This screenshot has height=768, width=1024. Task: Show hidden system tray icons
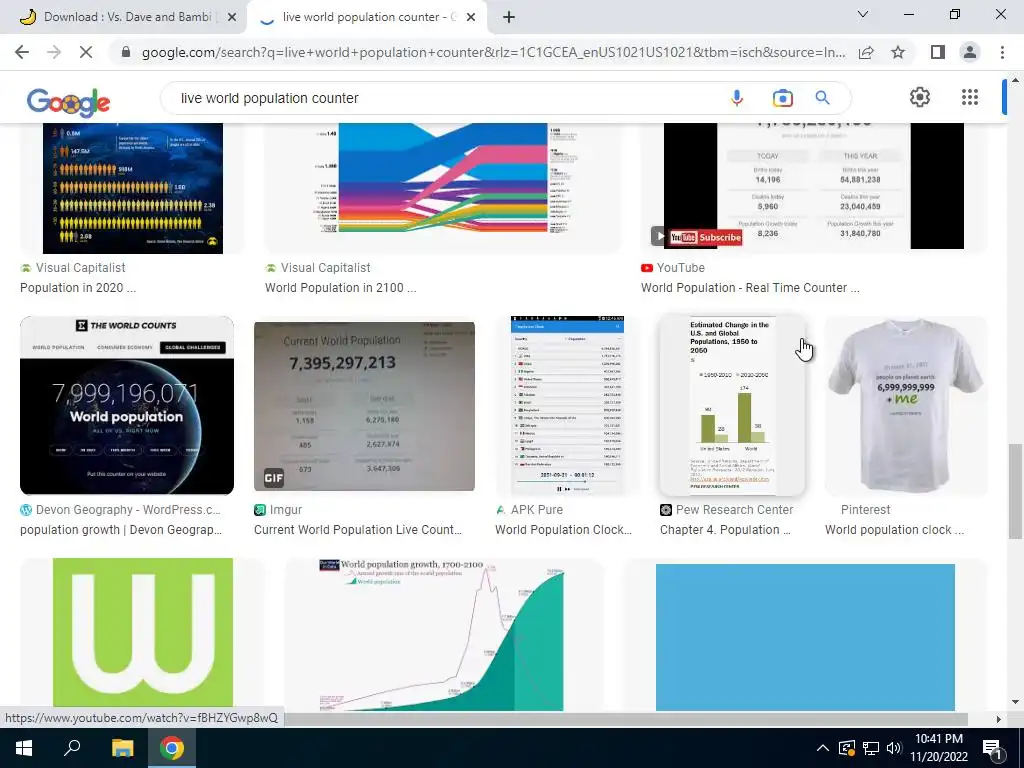[x=823, y=748]
